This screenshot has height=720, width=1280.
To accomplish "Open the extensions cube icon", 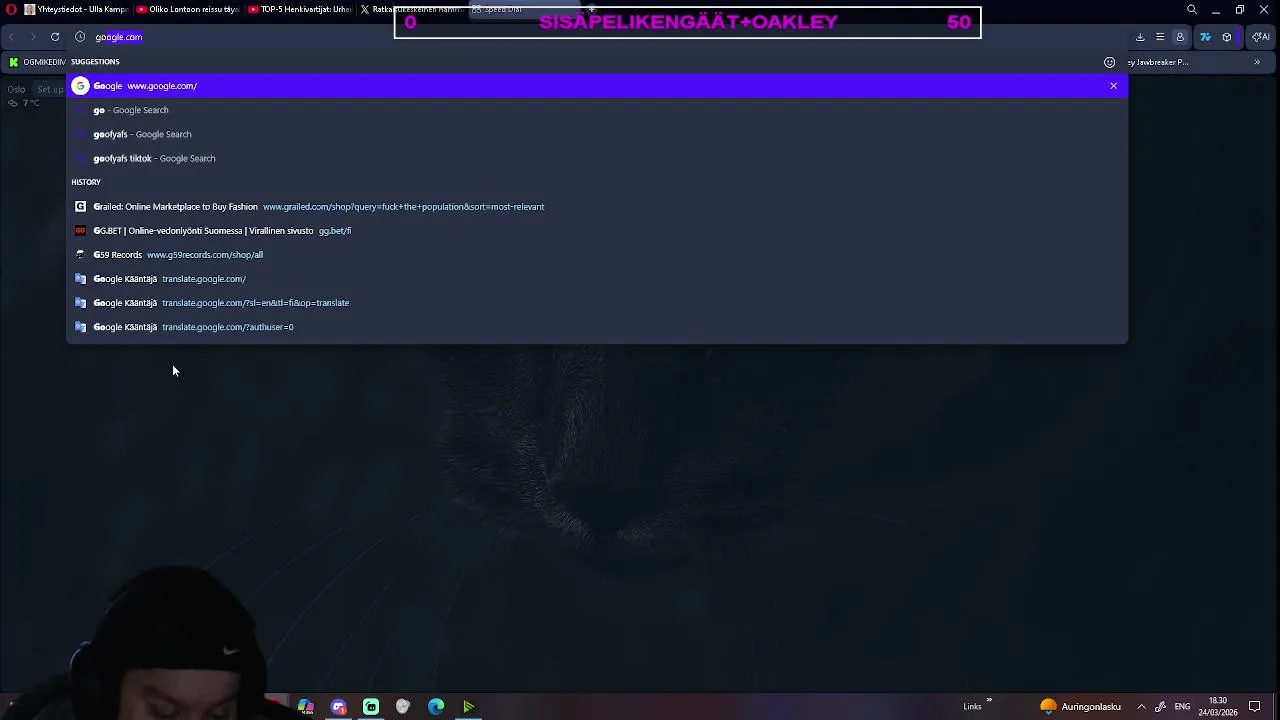I will 1227,37.
